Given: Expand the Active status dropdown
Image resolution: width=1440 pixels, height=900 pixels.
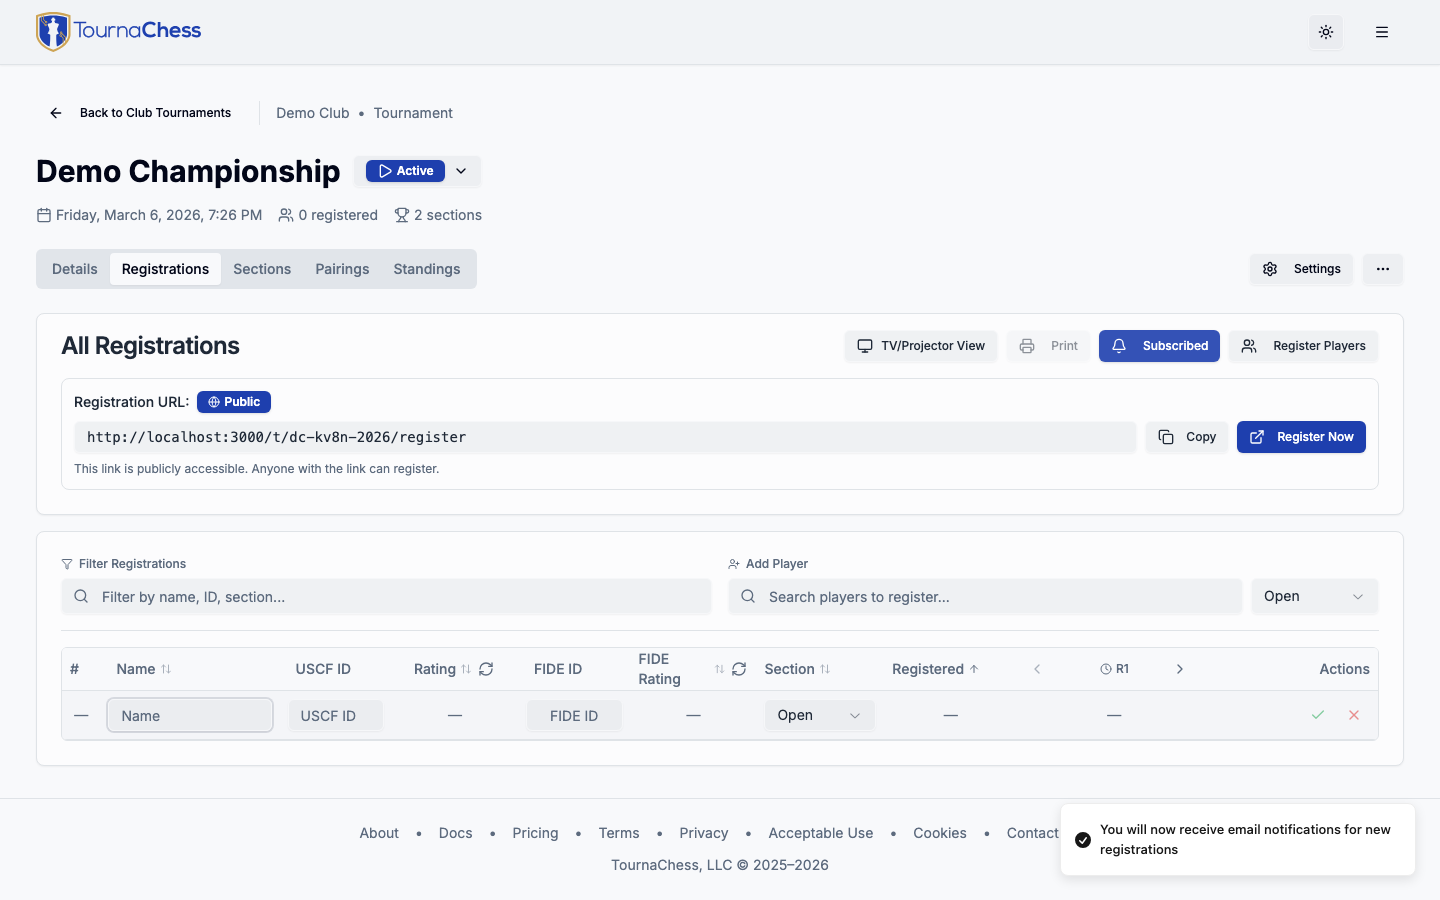Looking at the screenshot, I should point(461,171).
